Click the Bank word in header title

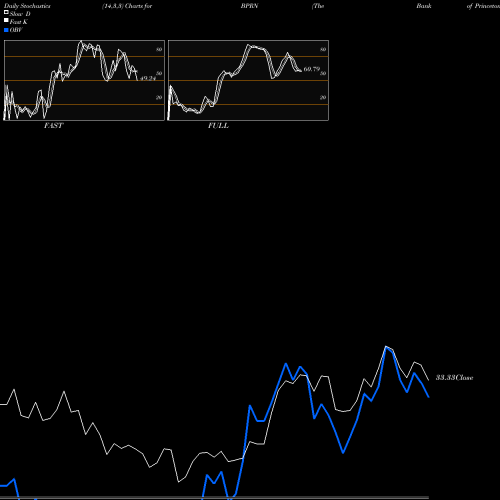click(424, 6)
